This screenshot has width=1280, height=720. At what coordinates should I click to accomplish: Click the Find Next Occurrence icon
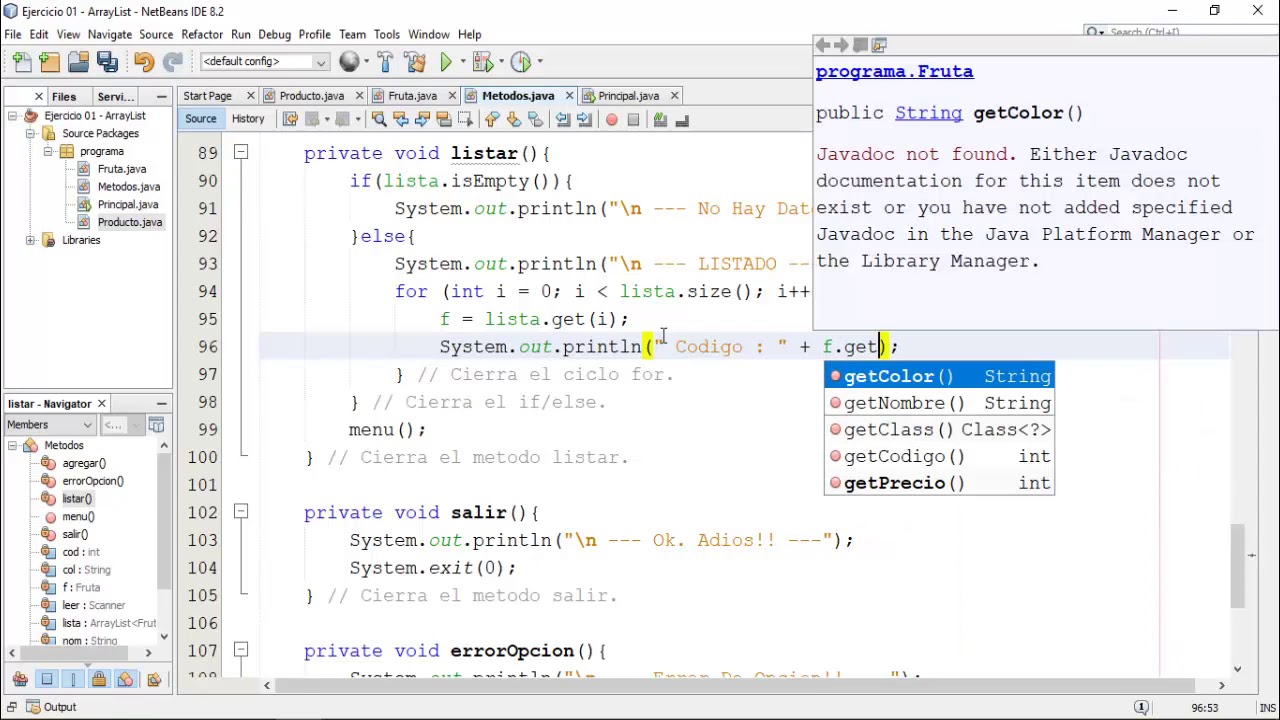point(422,120)
